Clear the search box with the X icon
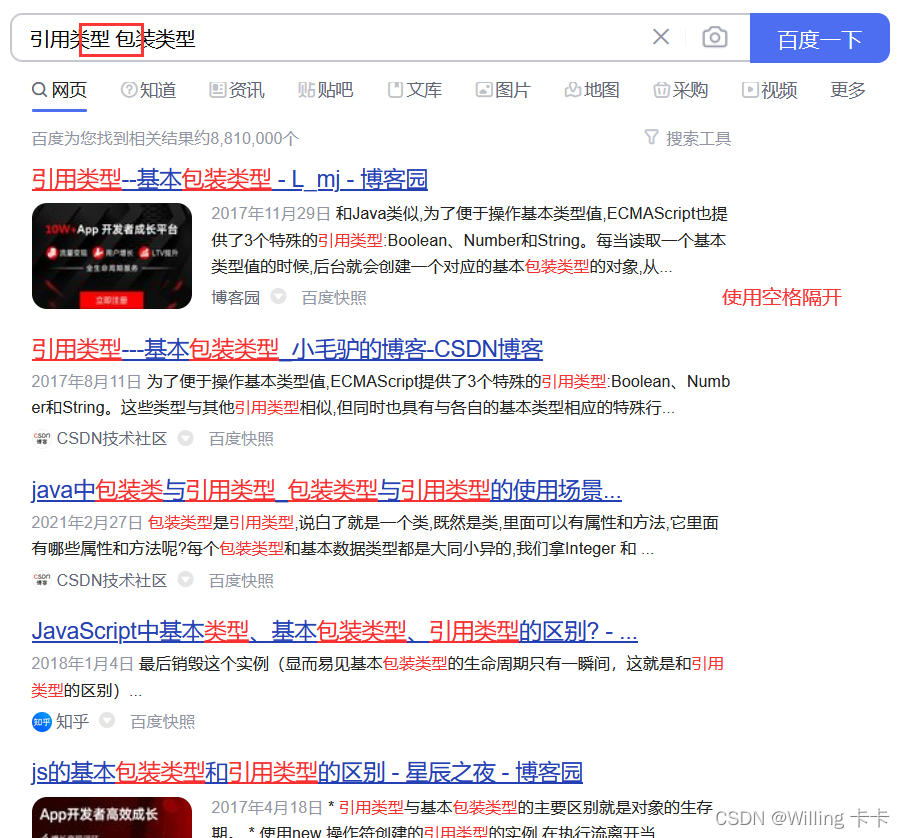The image size is (905, 838). 661,37
